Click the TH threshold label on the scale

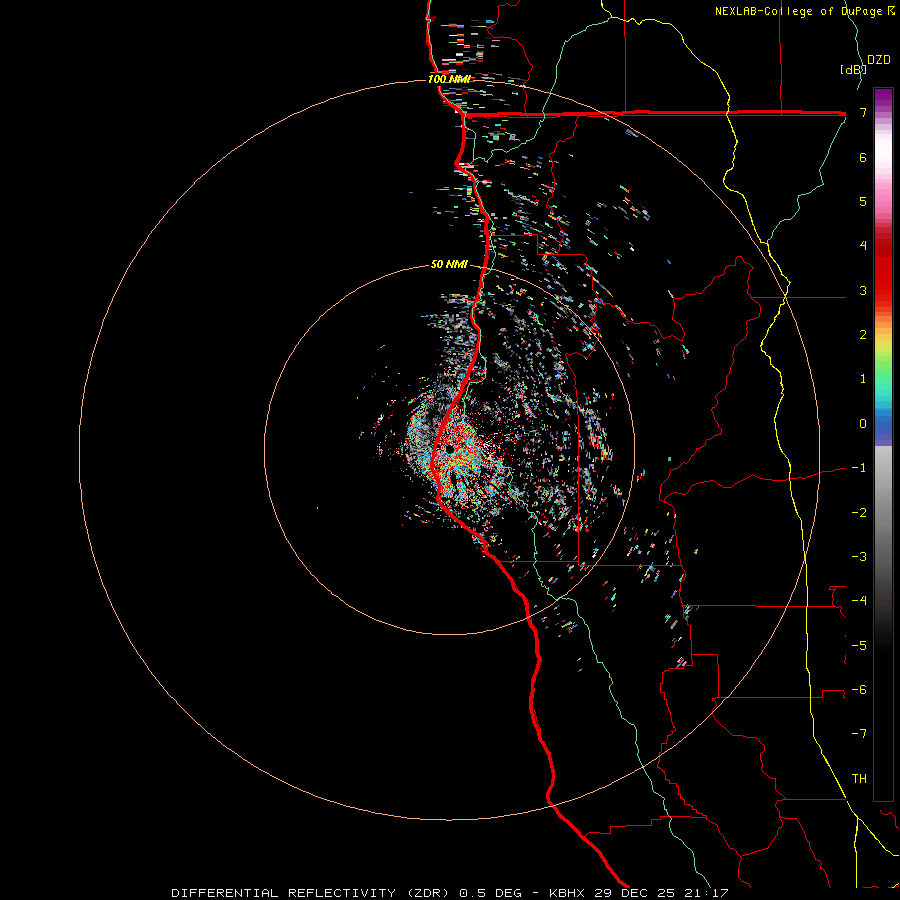click(859, 779)
